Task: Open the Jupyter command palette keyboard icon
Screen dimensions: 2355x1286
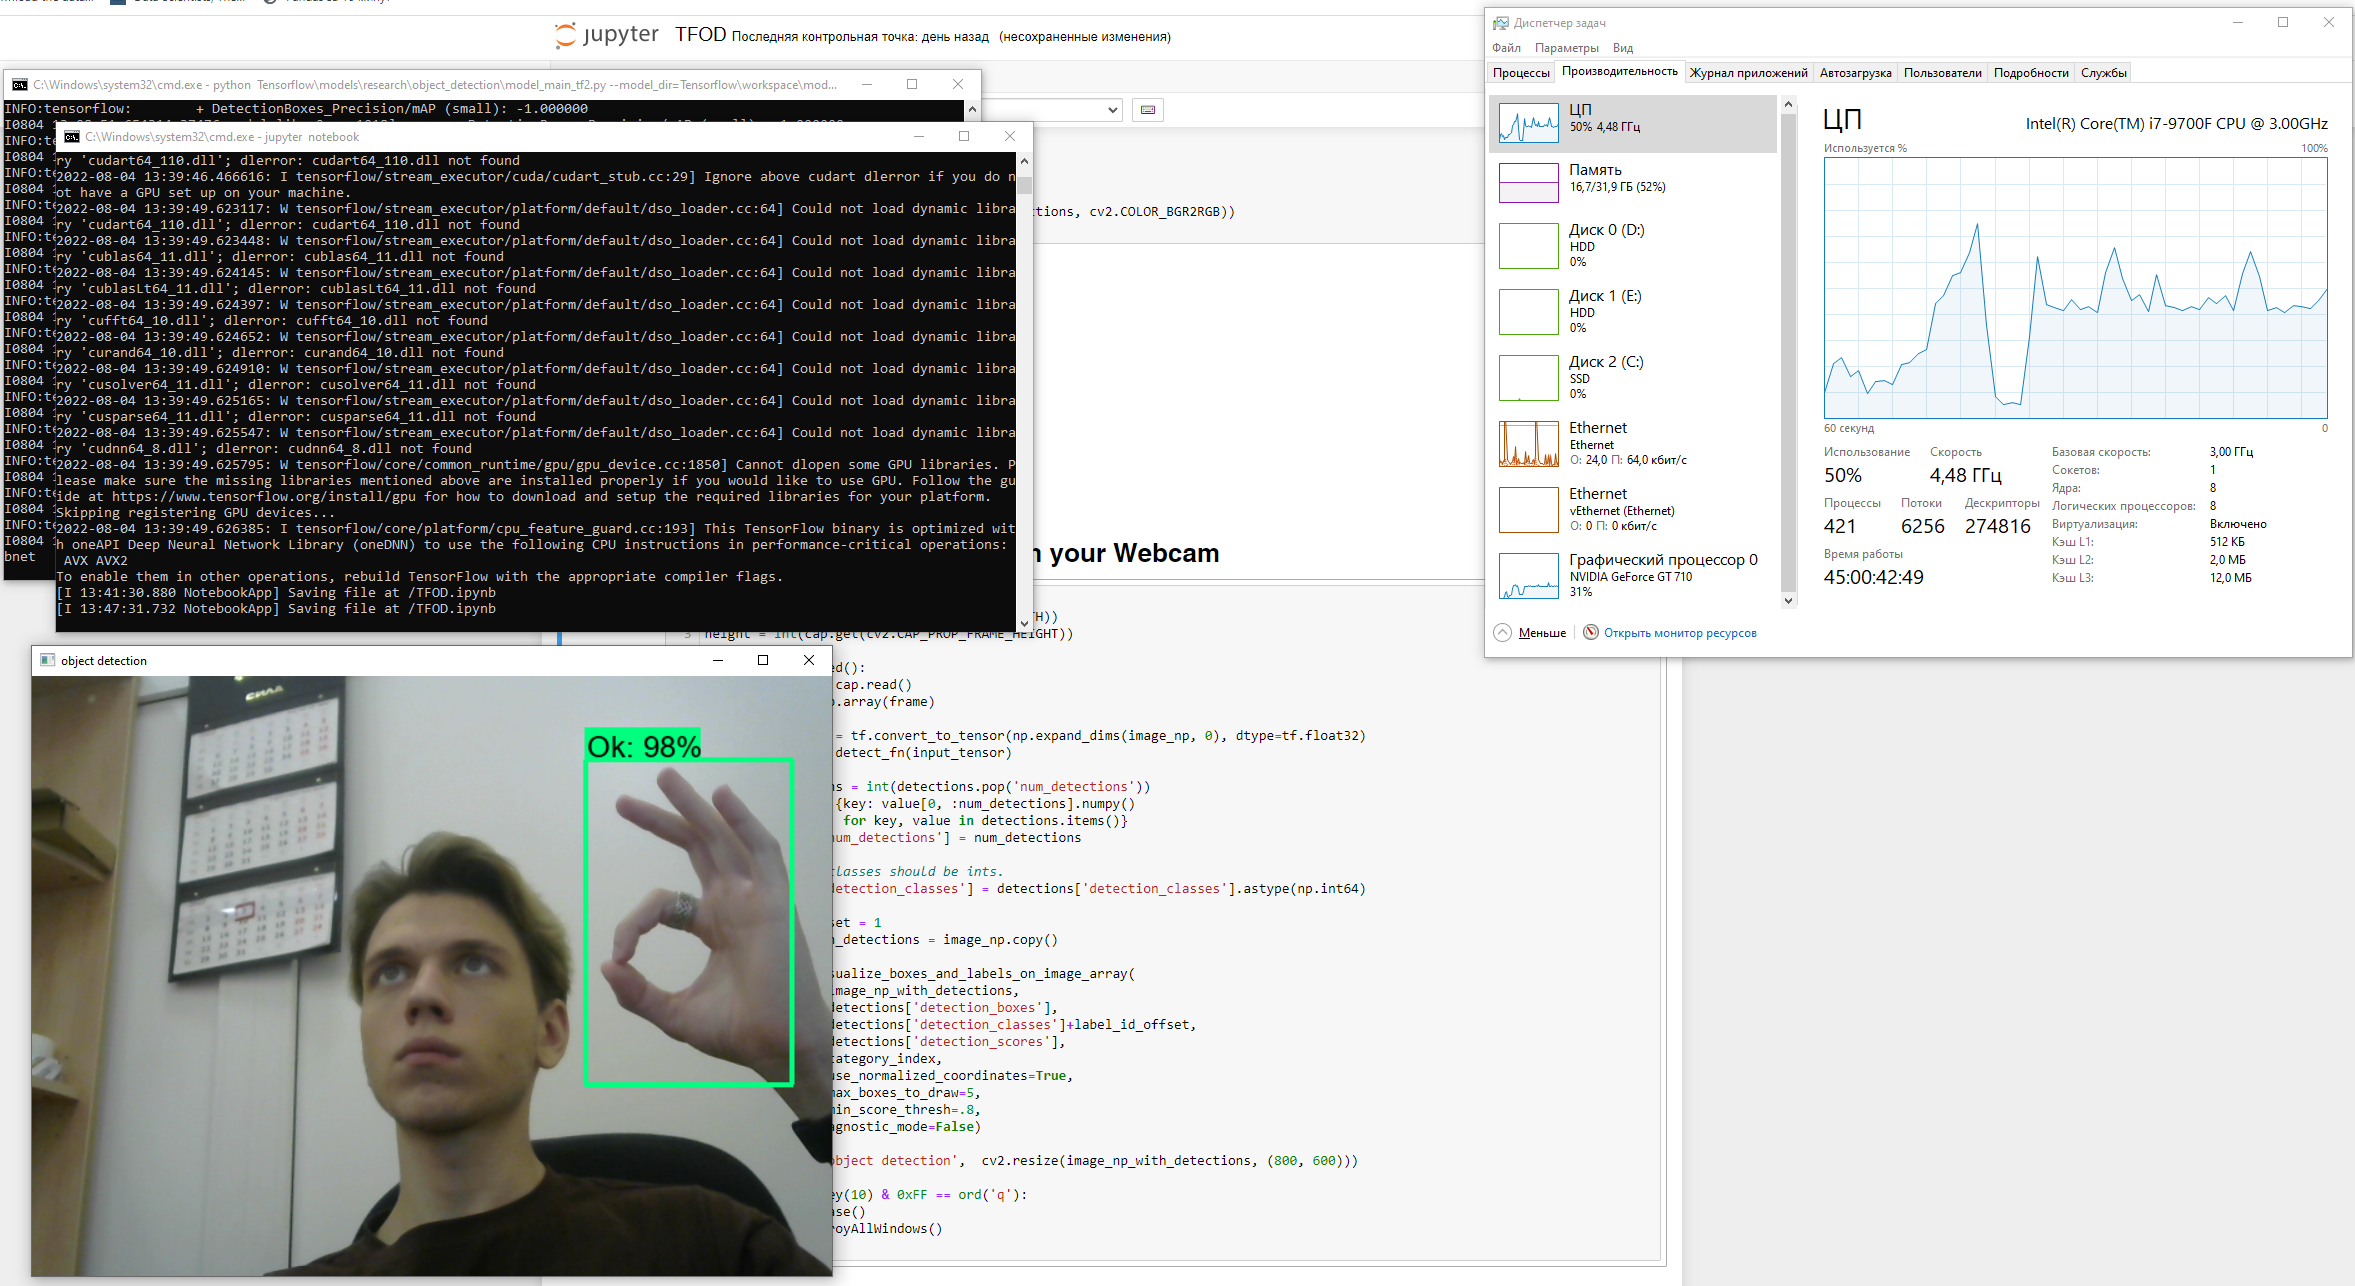Action: [1148, 110]
